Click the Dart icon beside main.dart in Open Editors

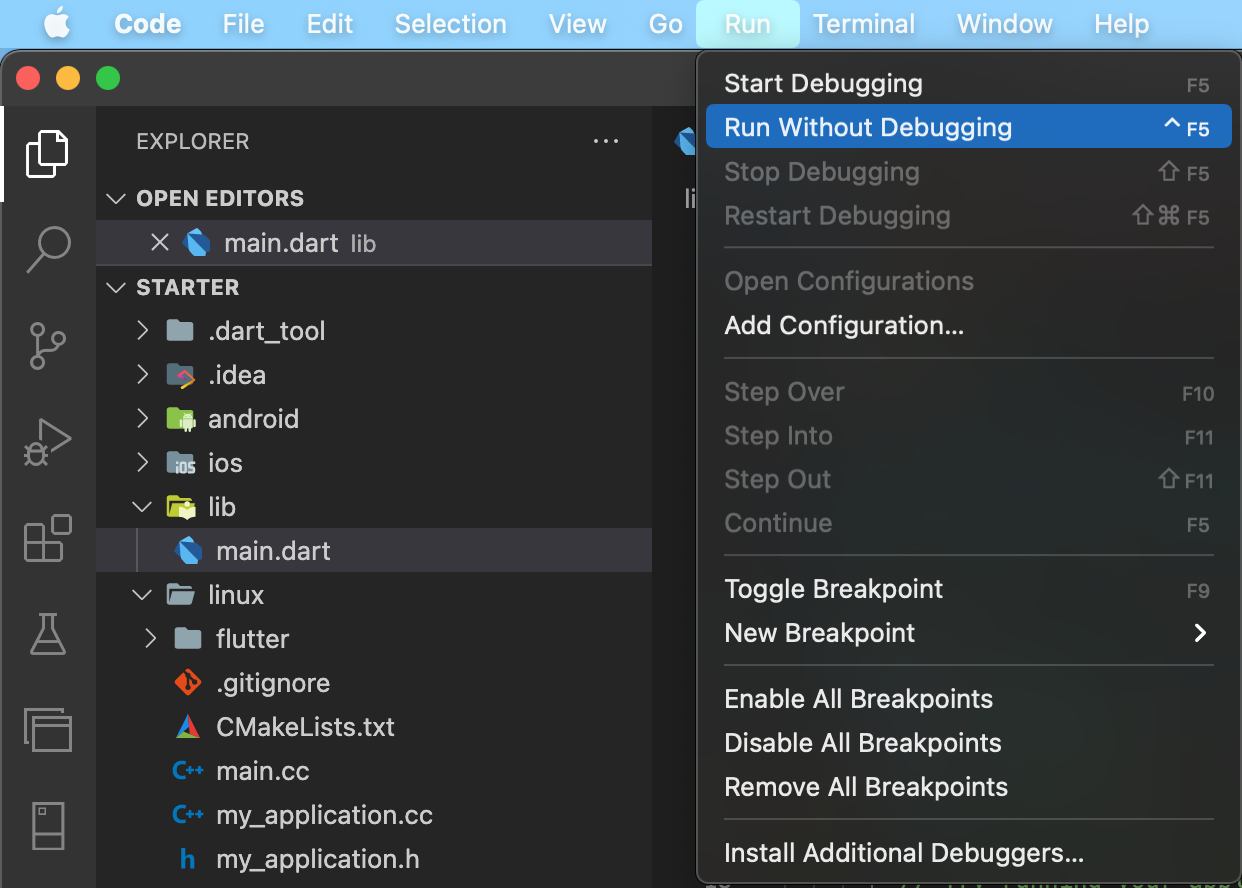point(197,243)
